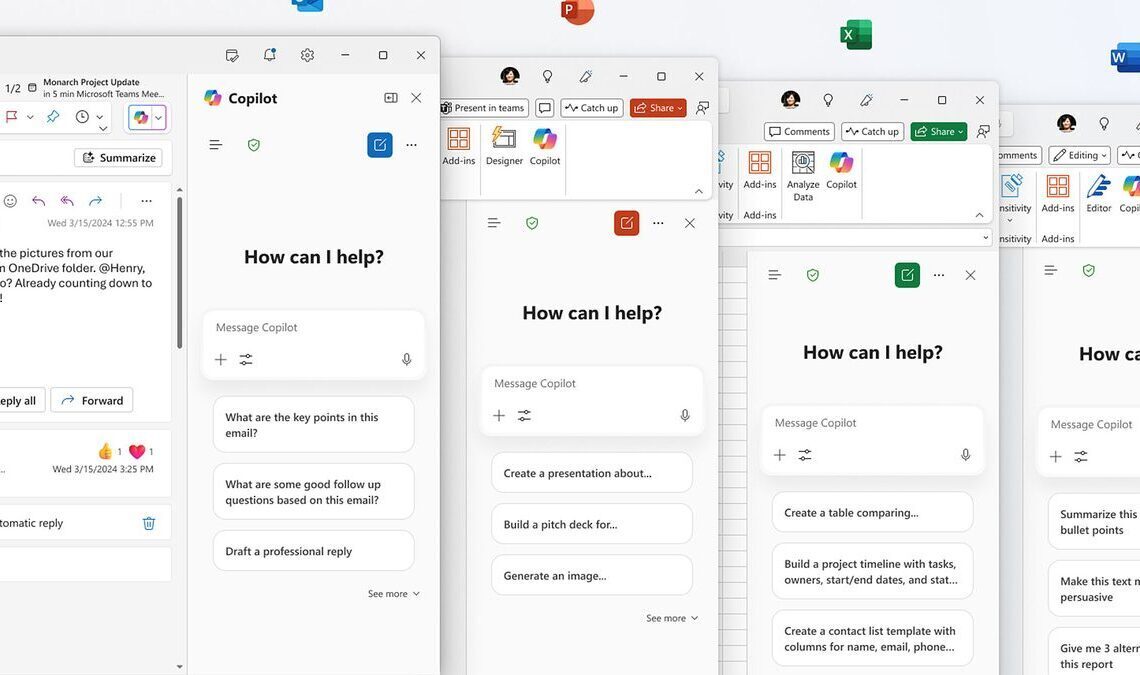Click Present in teams in PowerPoint
Screen dimensions: 1140x675
point(484,108)
